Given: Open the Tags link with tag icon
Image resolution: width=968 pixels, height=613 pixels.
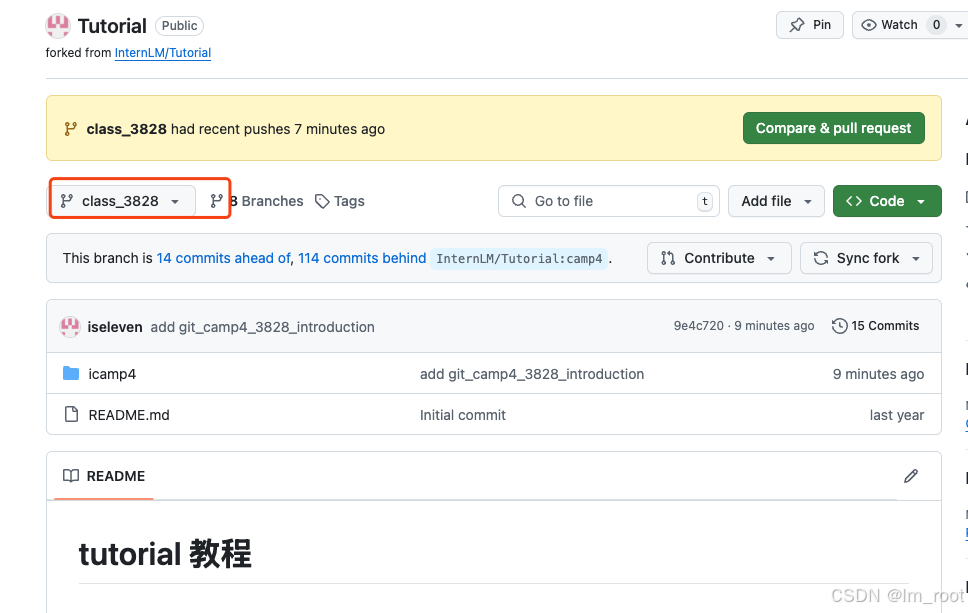Looking at the screenshot, I should (340, 201).
